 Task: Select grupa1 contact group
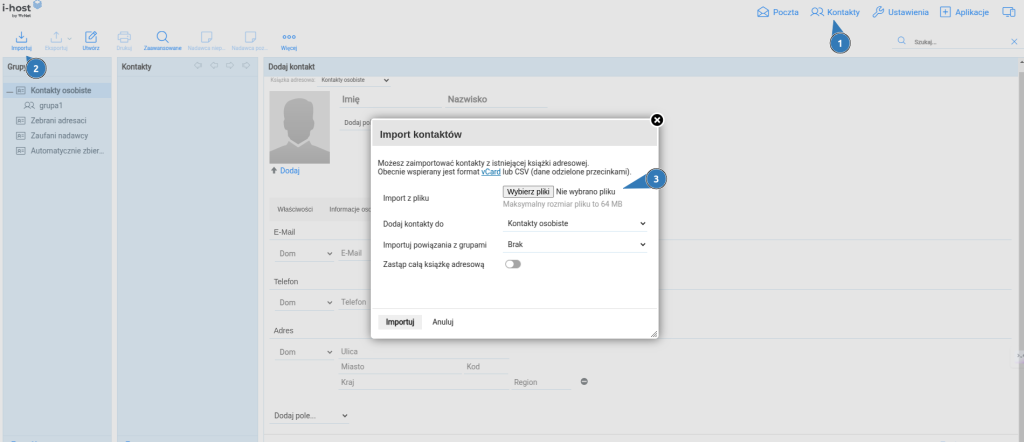tap(50, 105)
